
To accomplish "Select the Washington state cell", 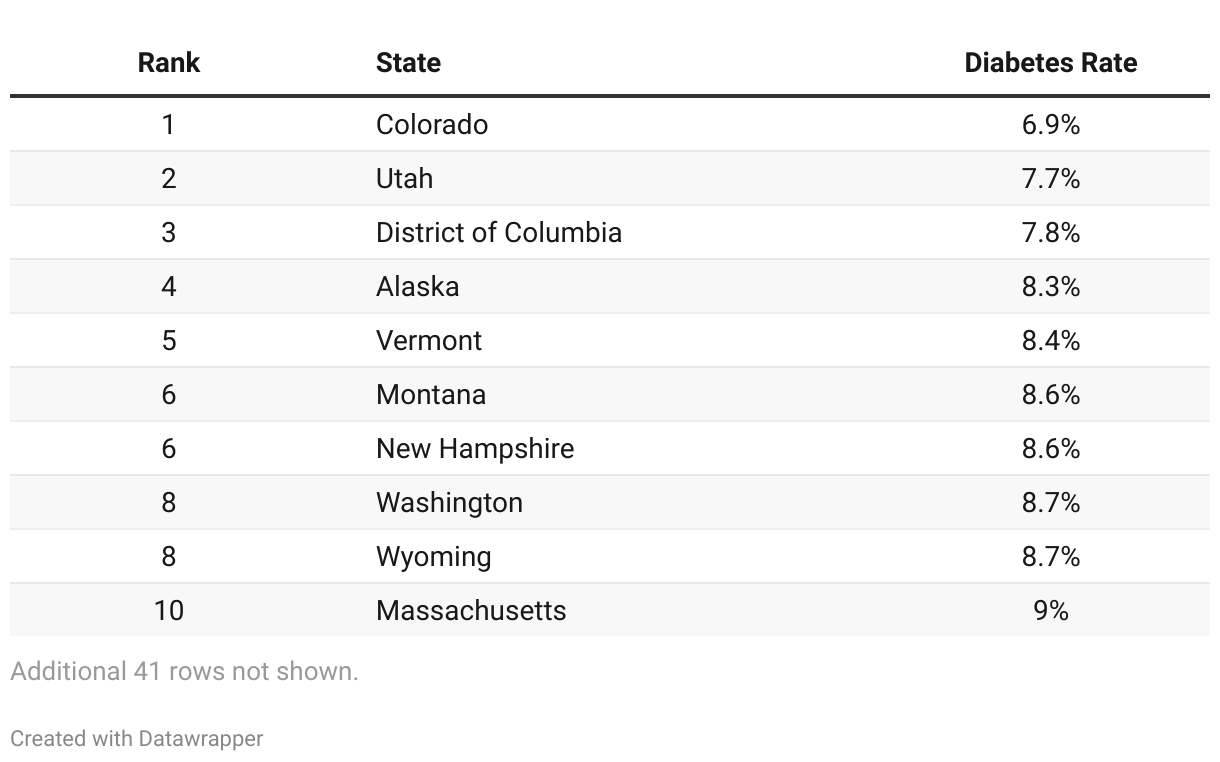I will (449, 503).
